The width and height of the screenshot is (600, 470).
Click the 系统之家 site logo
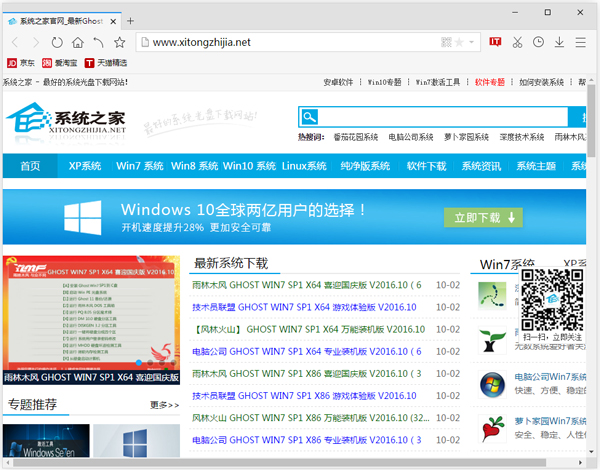66,121
